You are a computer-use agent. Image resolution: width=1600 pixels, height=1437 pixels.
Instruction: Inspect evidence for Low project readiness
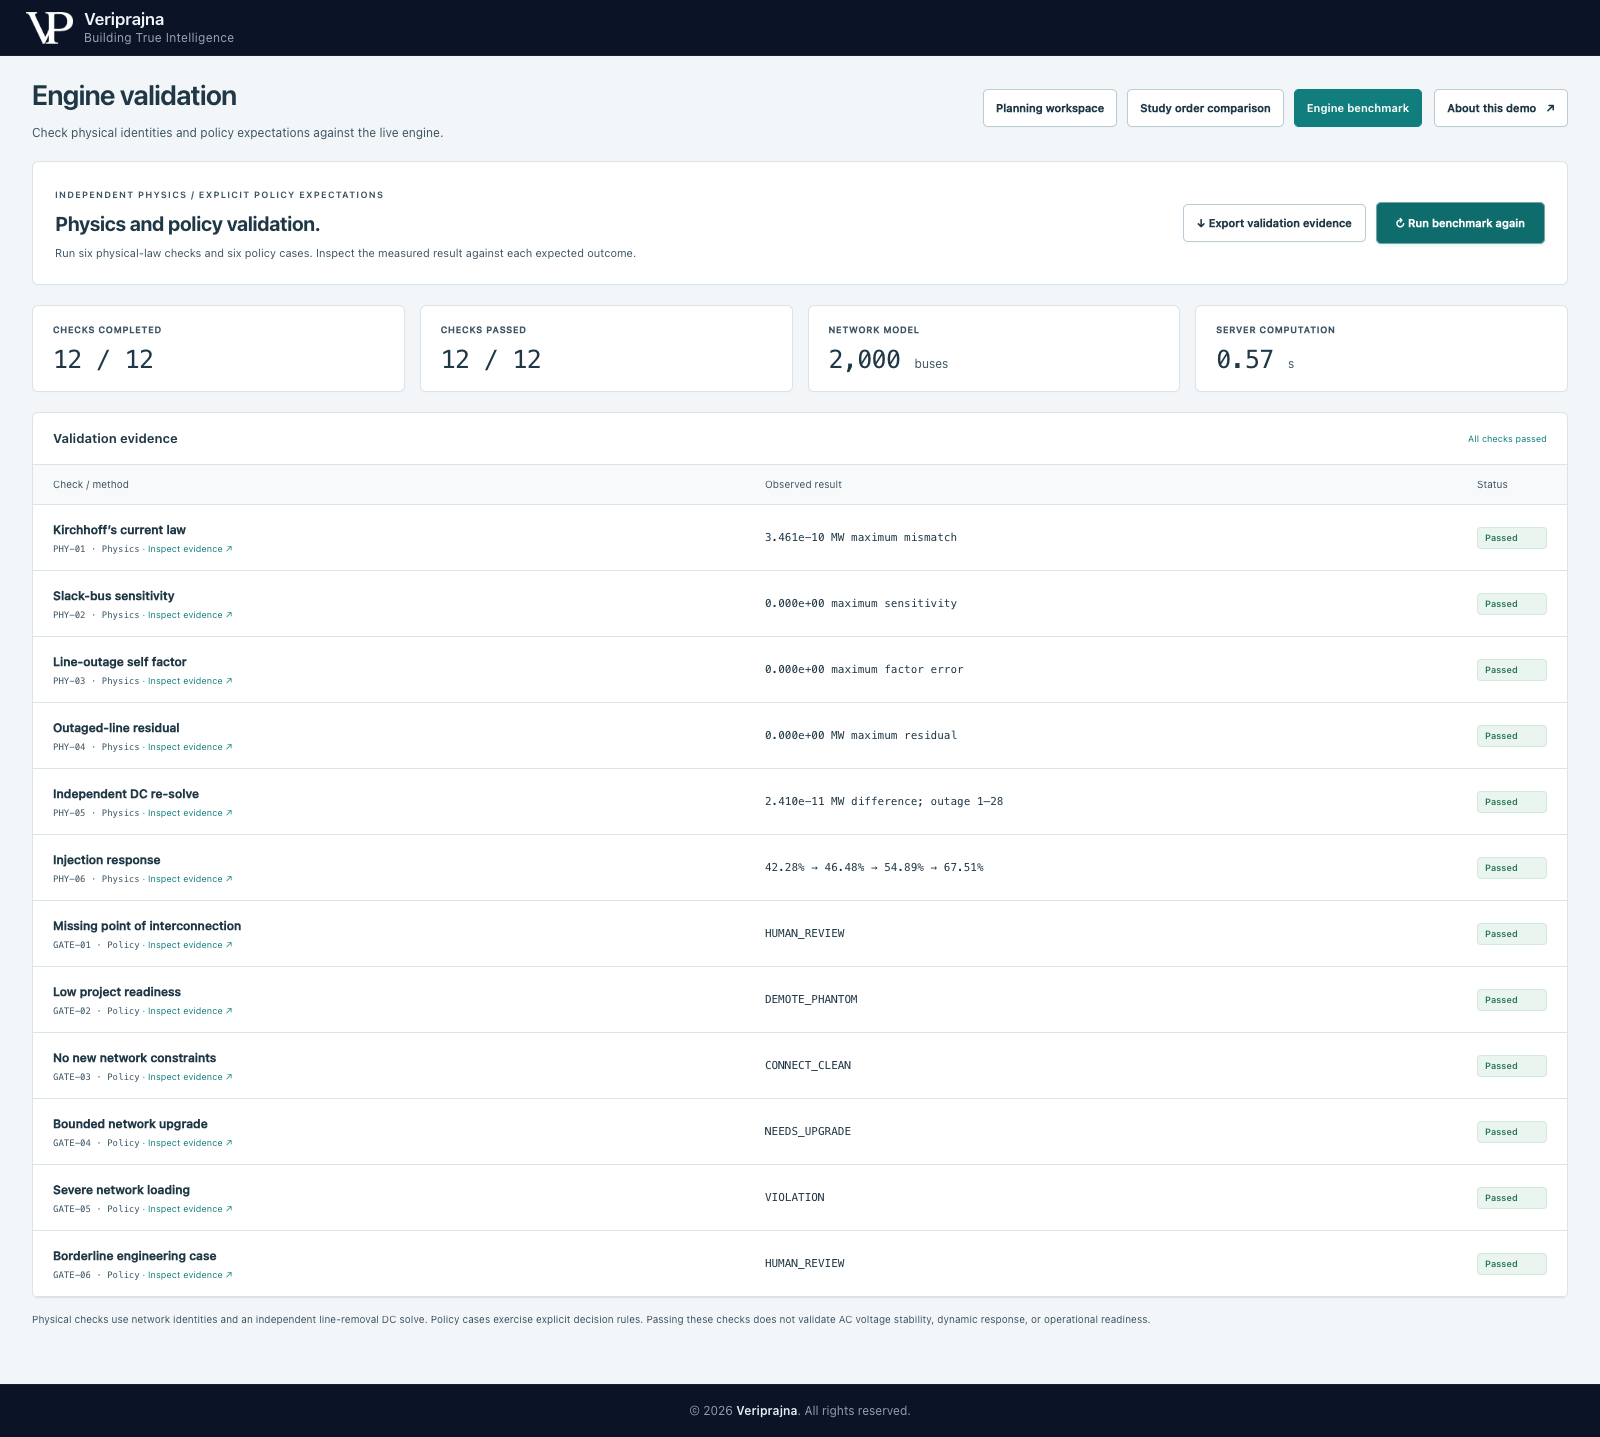[x=190, y=1011]
